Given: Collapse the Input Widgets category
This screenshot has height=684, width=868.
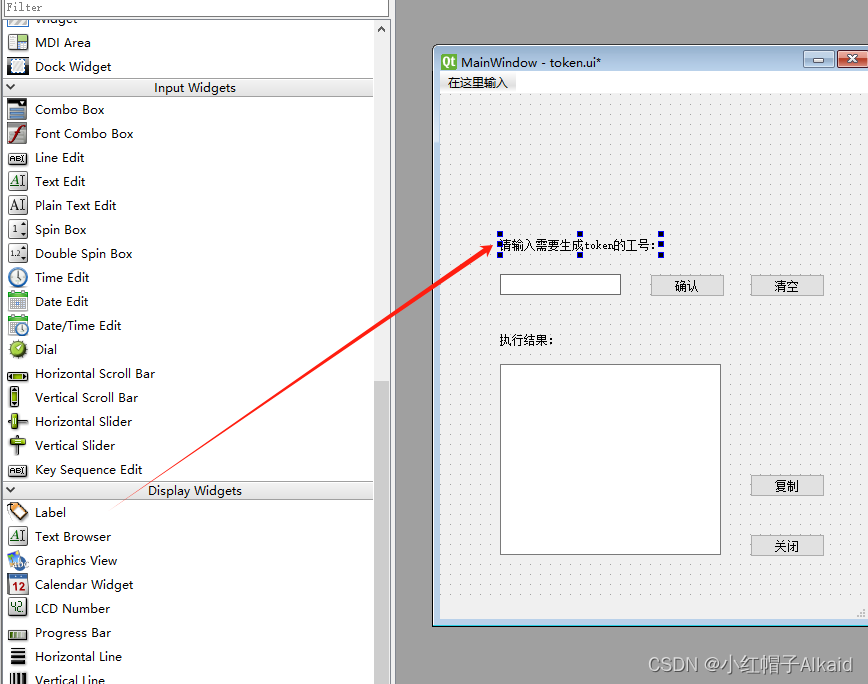Looking at the screenshot, I should [x=11, y=87].
